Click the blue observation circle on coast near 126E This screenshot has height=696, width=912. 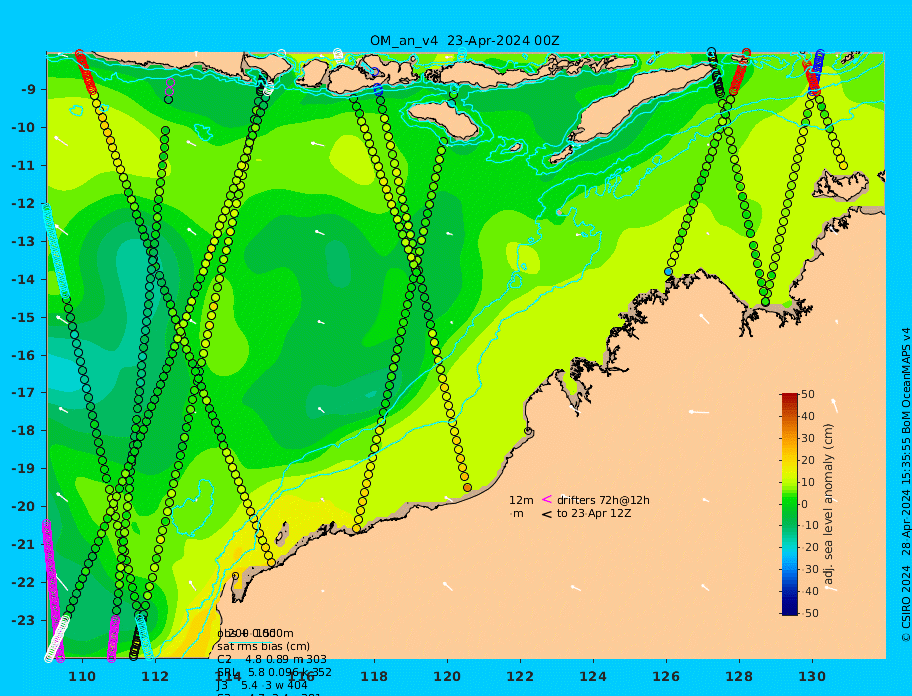pyautogui.click(x=668, y=272)
